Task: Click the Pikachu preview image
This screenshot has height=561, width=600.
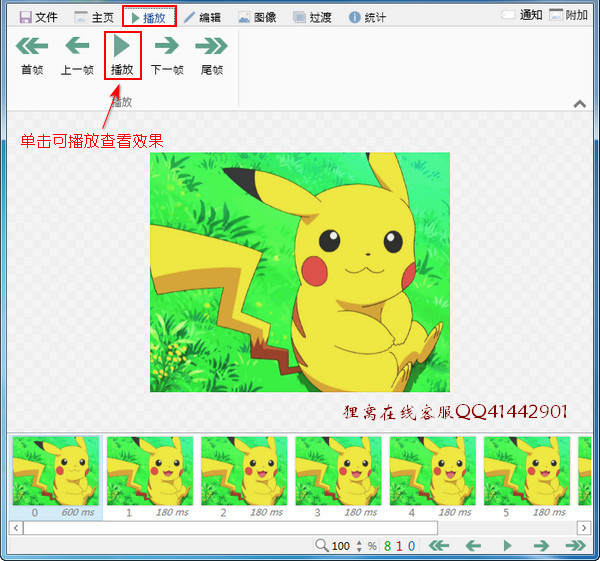Action: point(300,272)
